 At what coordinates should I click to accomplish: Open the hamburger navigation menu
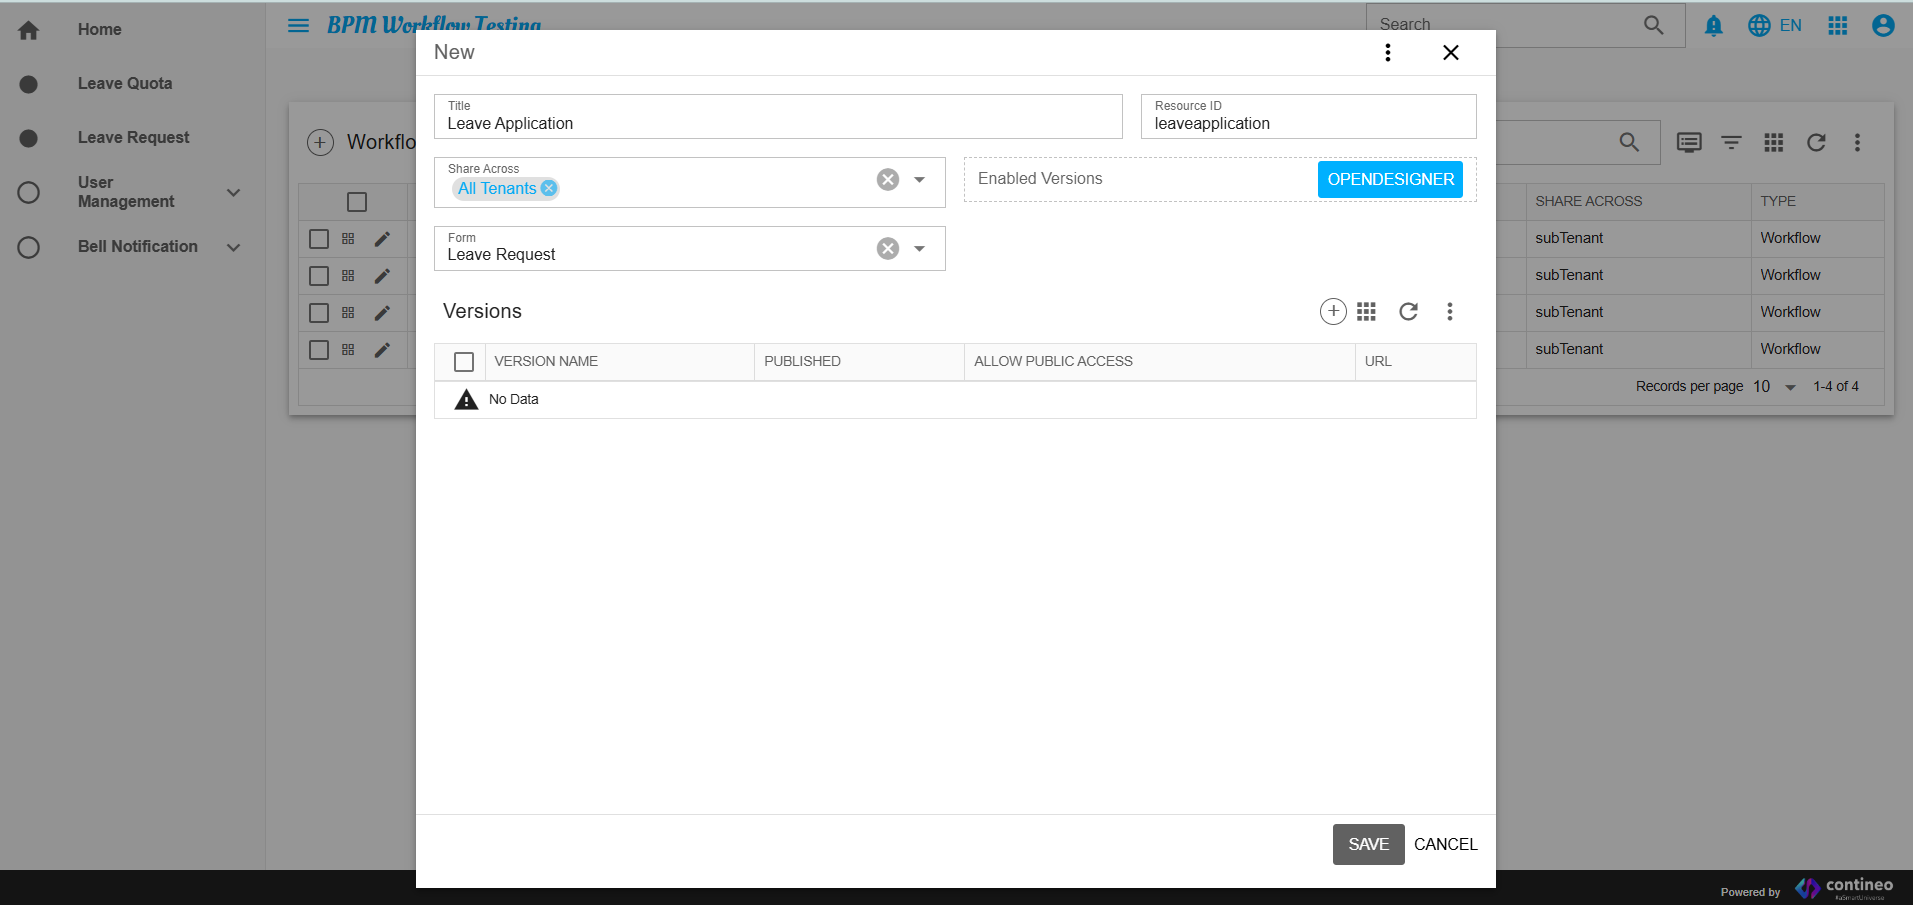pyautogui.click(x=298, y=26)
